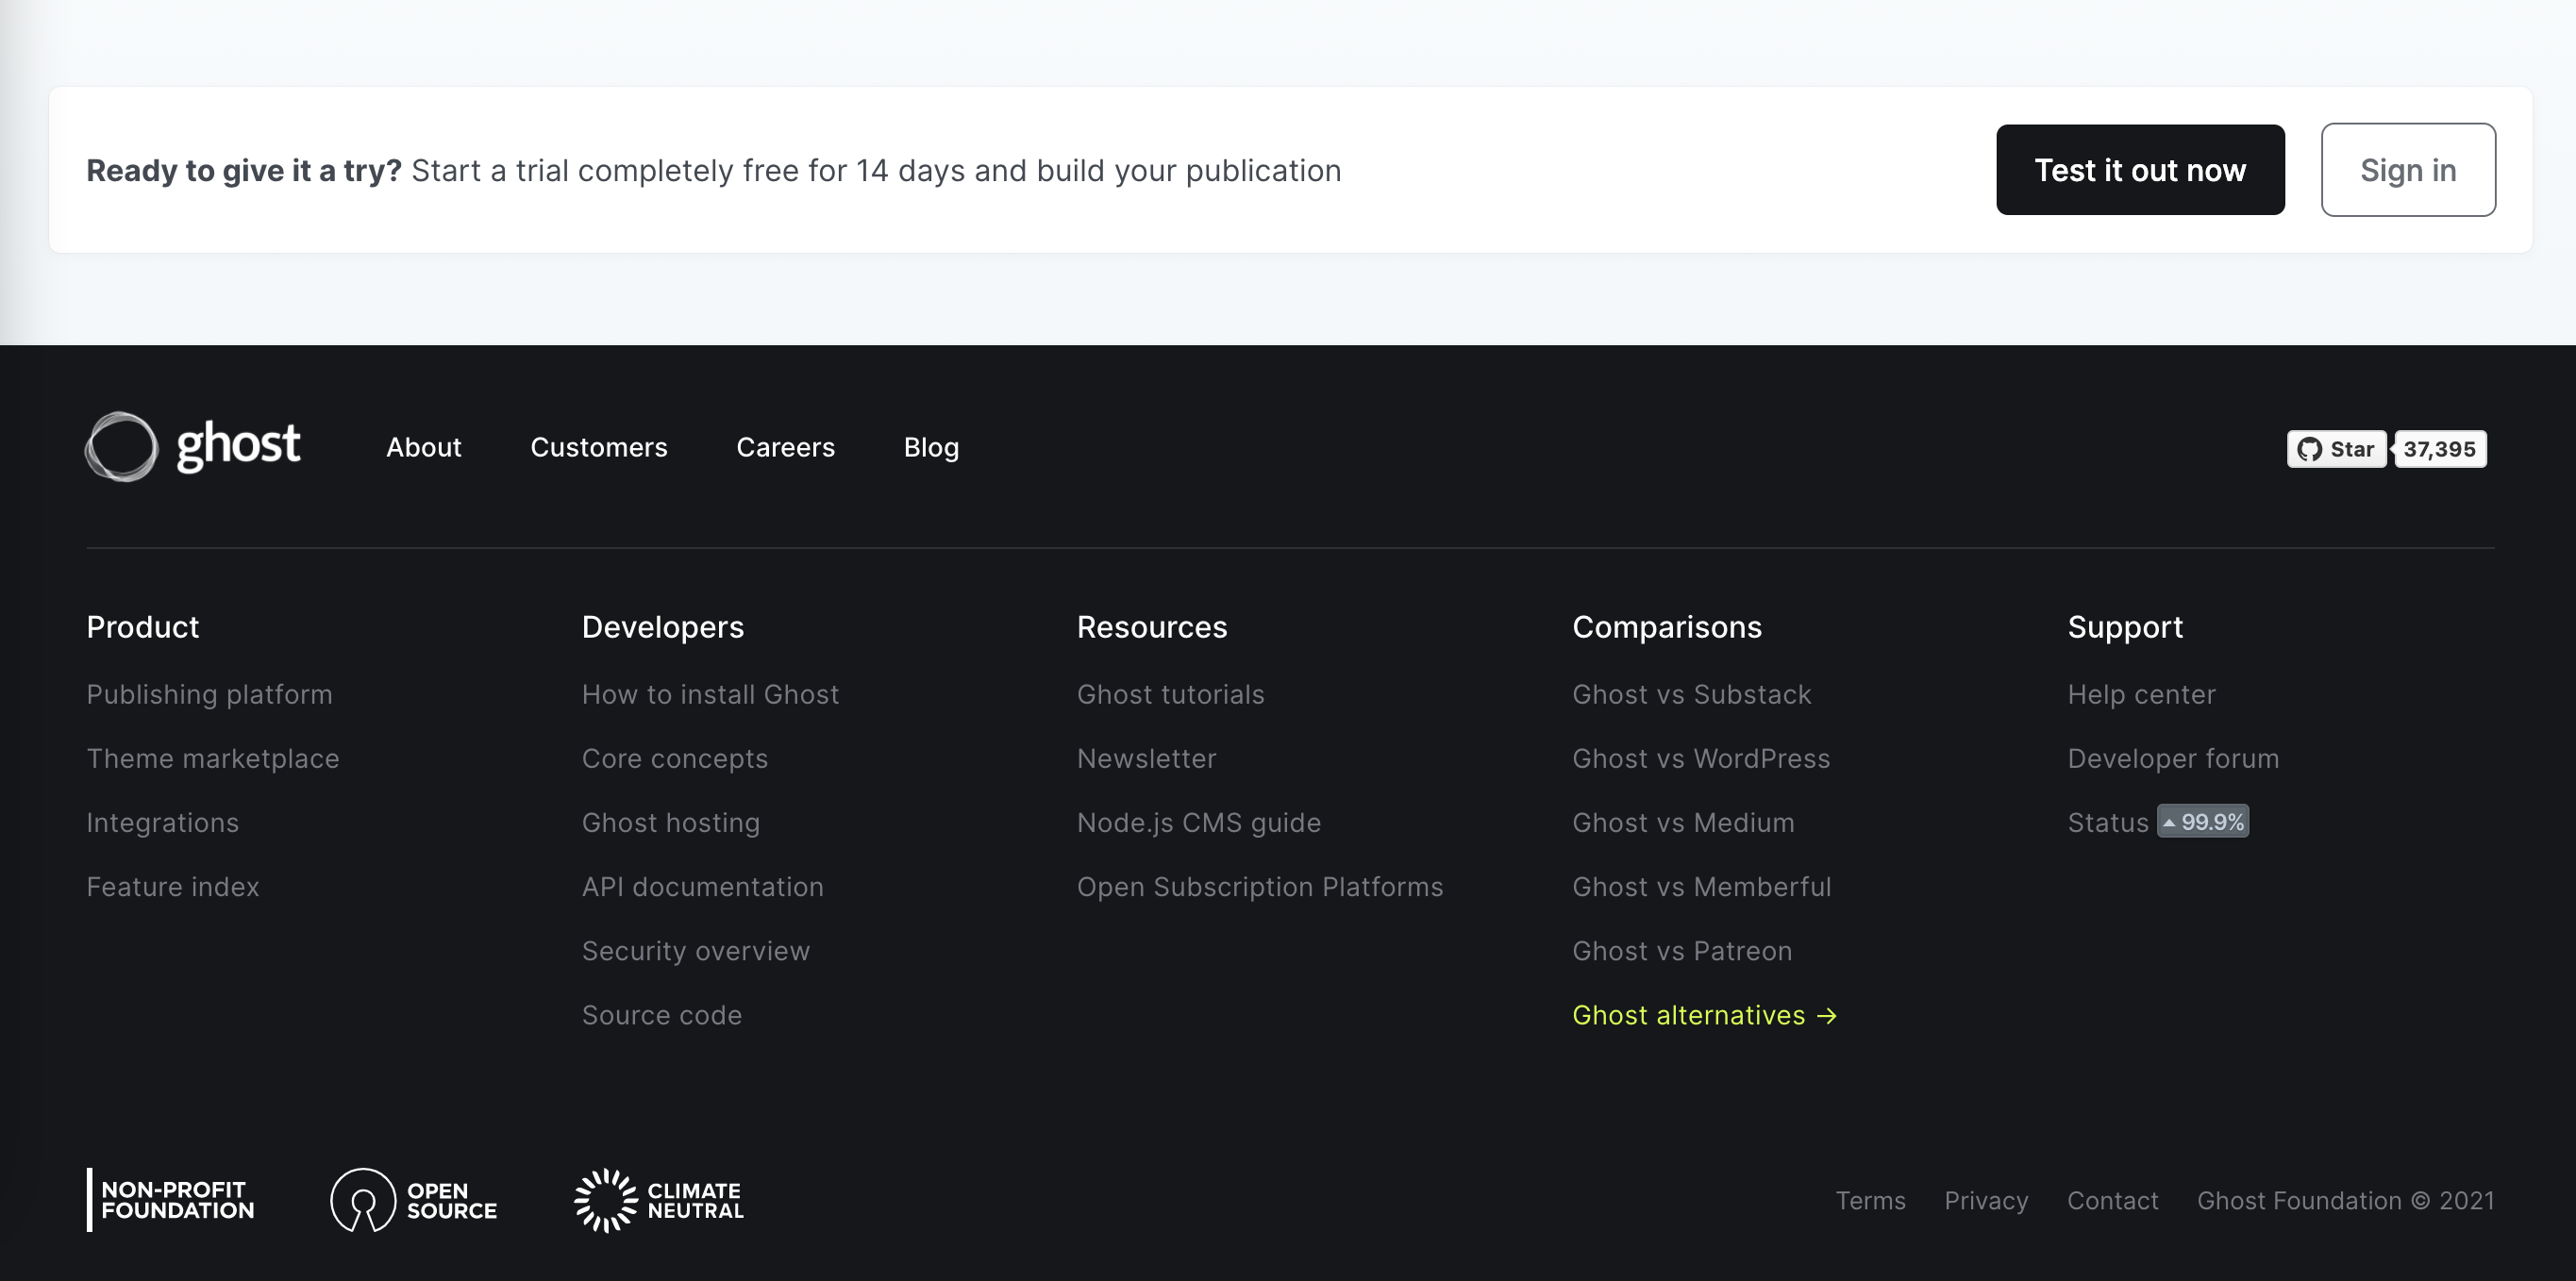
Task: Click the 37,395 star count badge
Action: pos(2439,449)
